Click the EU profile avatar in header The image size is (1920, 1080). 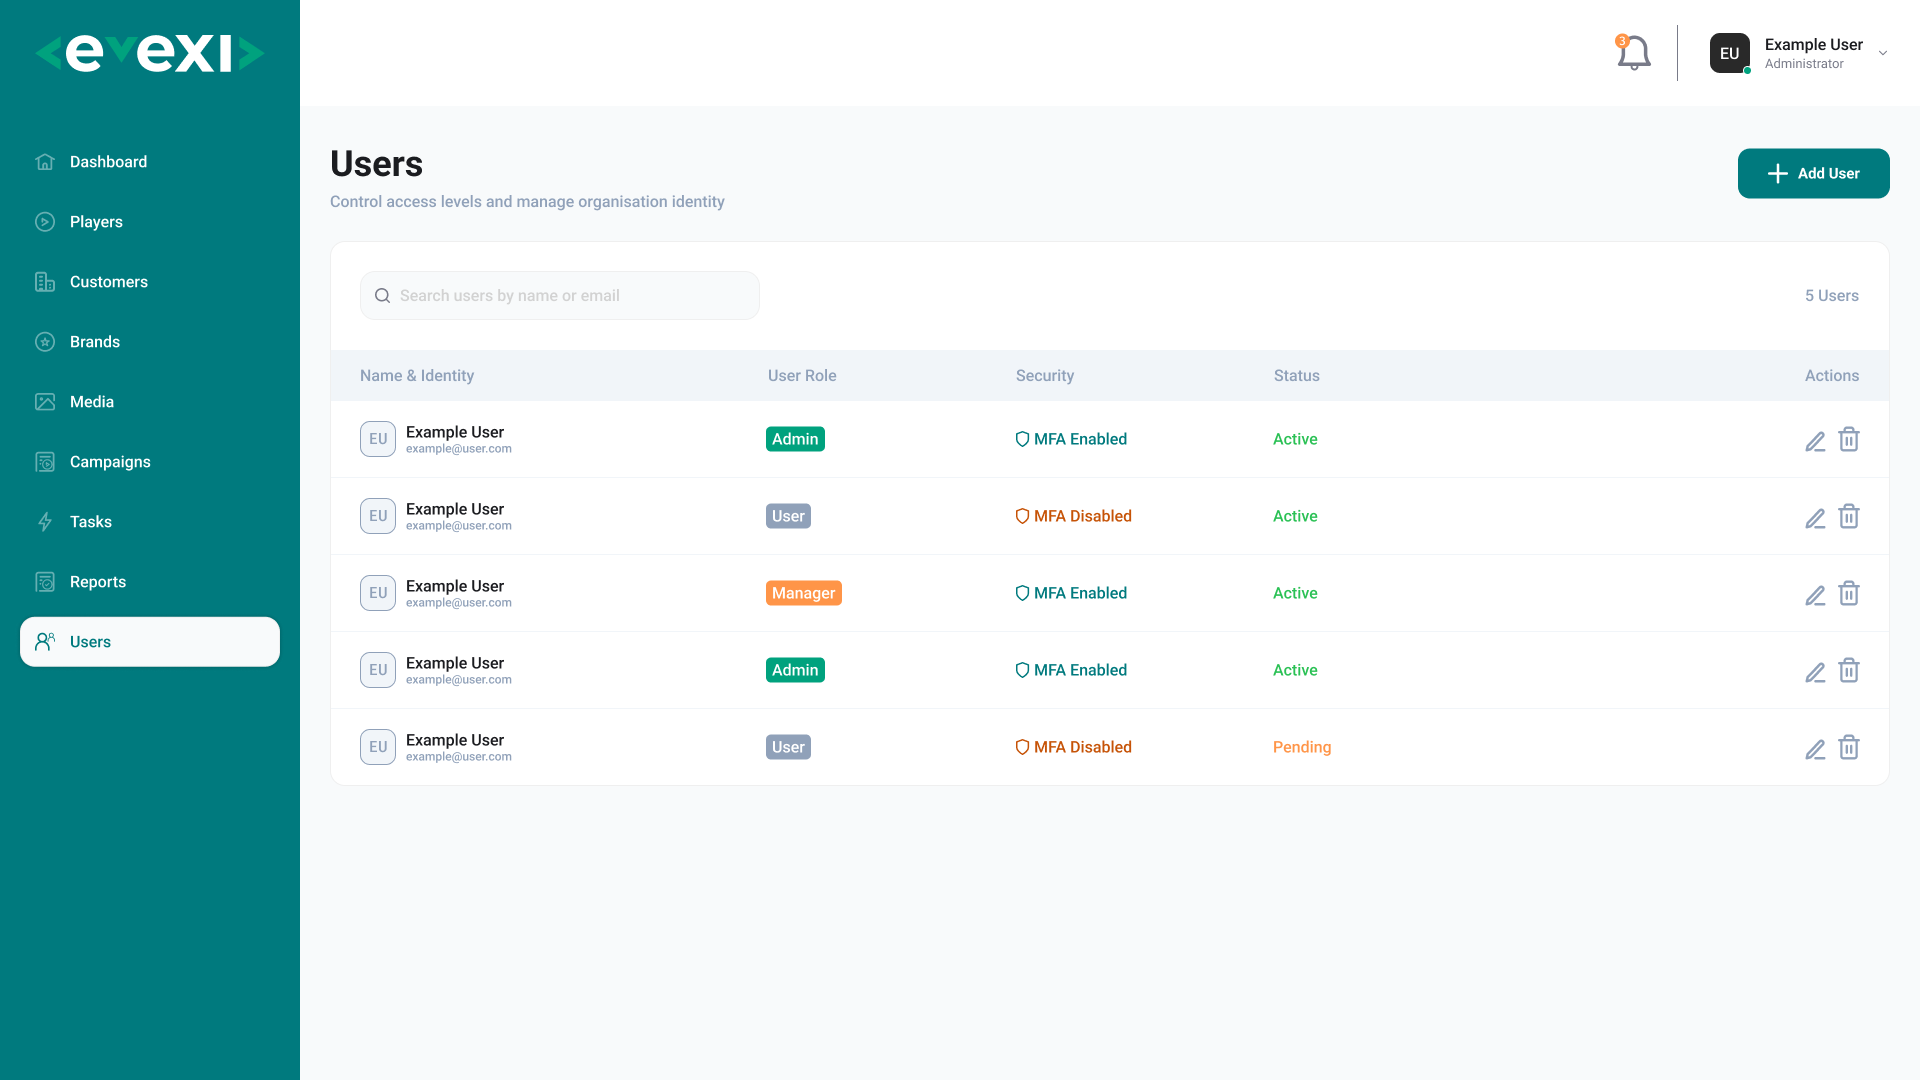point(1730,53)
